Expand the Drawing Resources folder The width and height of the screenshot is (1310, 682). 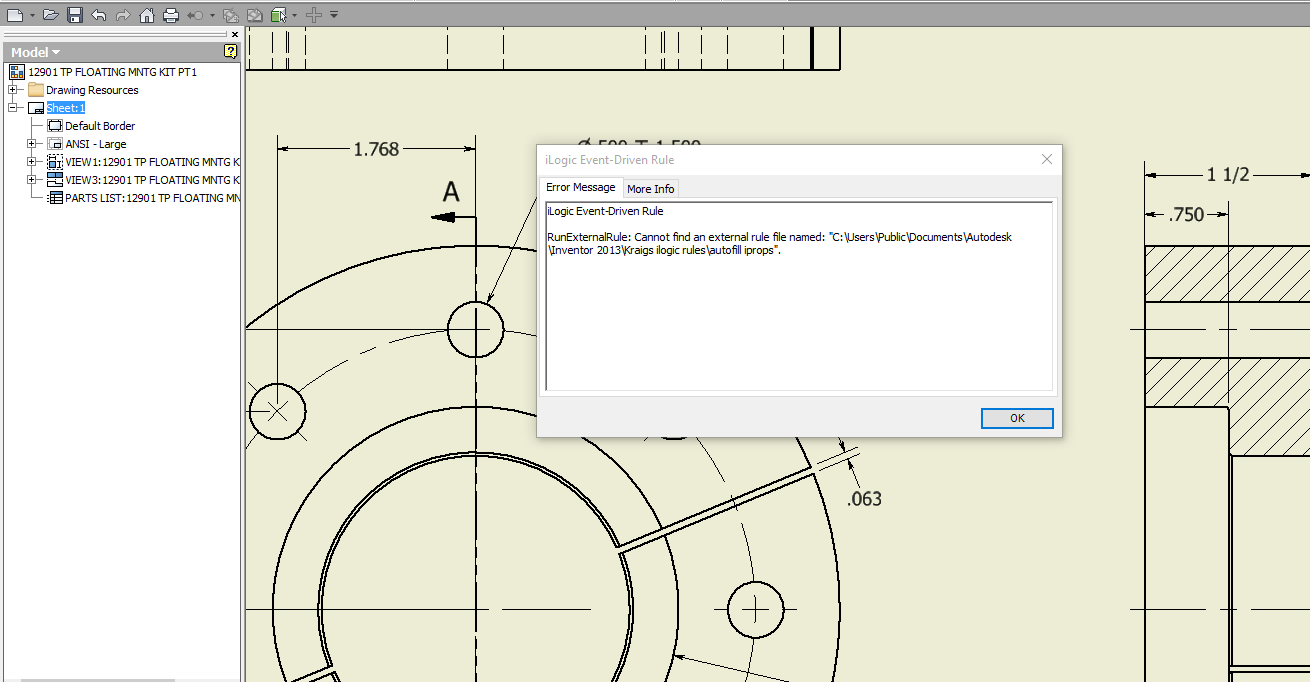tap(14, 90)
